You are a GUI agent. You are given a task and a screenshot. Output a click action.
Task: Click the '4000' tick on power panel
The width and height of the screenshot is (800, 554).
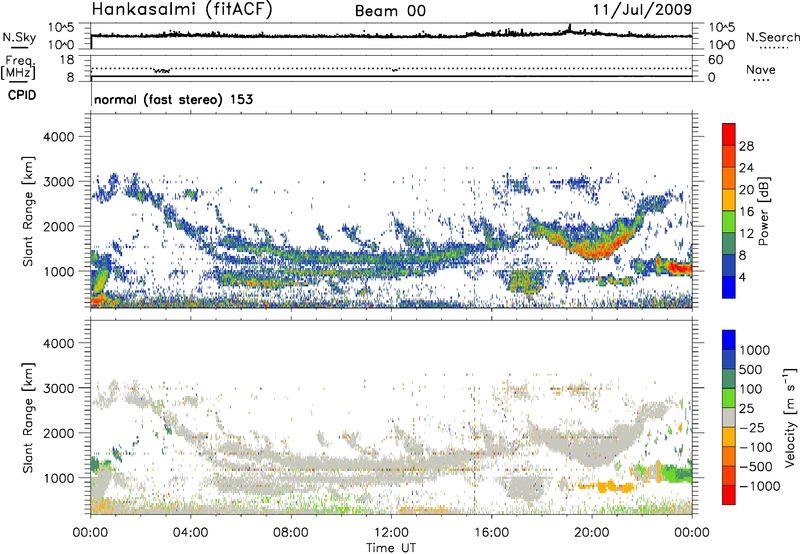point(58,137)
